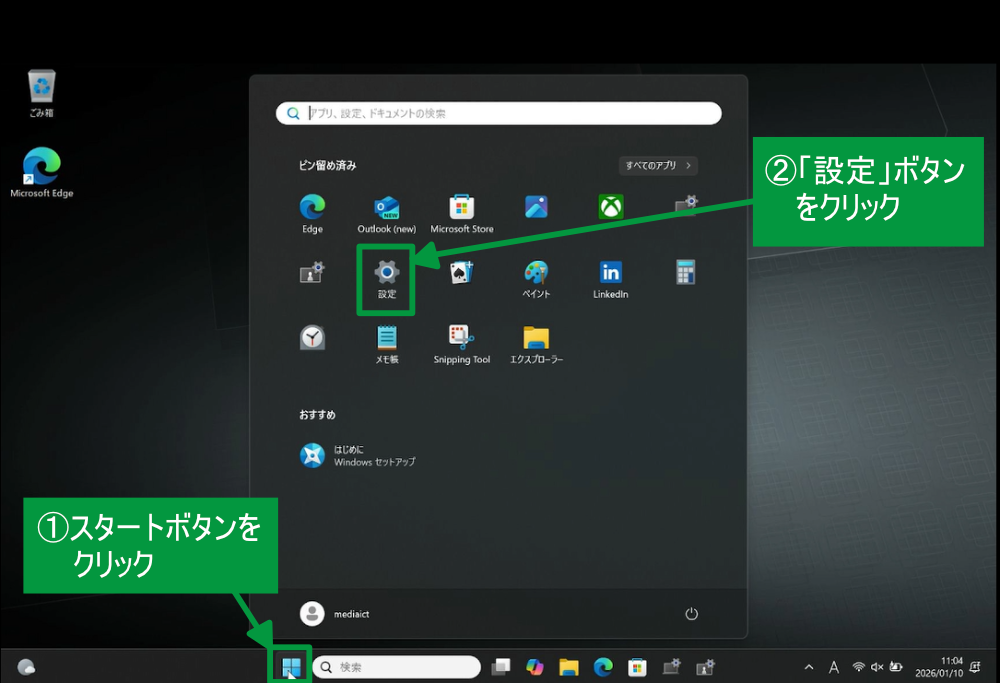This screenshot has height=683, width=1000.
Task: Click the Start menu search field
Action: click(500, 114)
